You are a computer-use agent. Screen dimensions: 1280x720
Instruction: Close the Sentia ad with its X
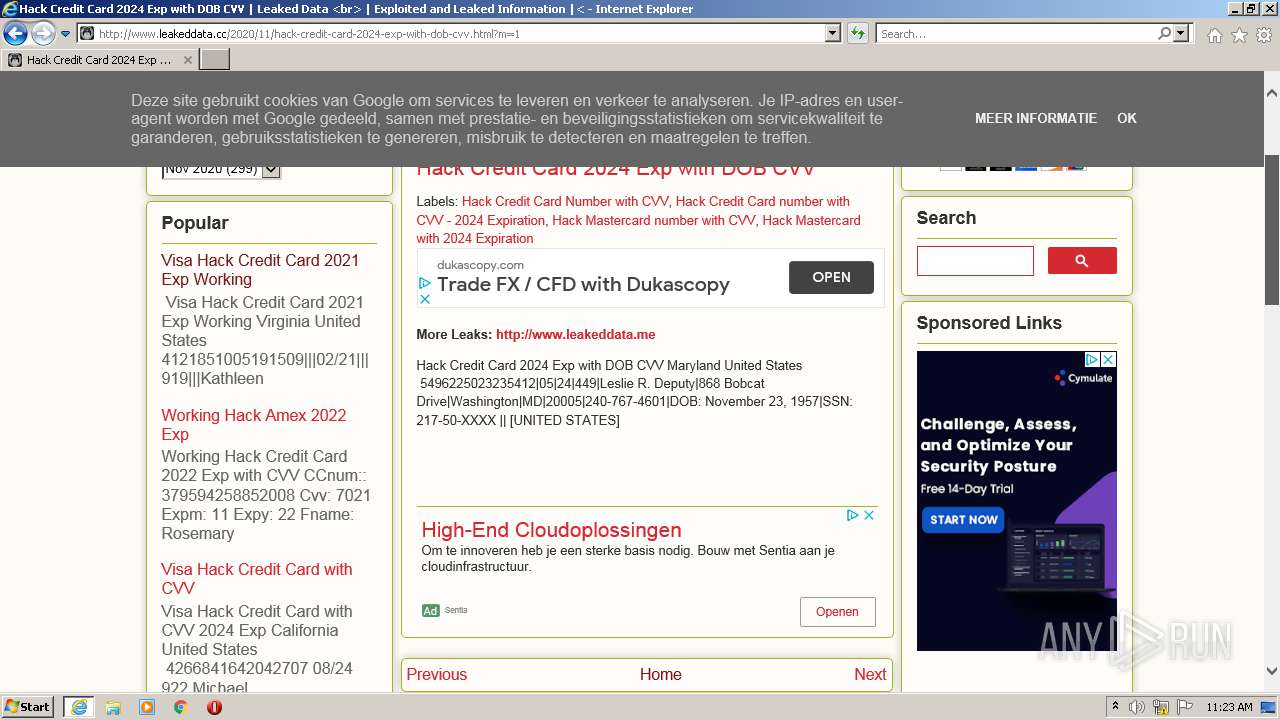coord(869,515)
